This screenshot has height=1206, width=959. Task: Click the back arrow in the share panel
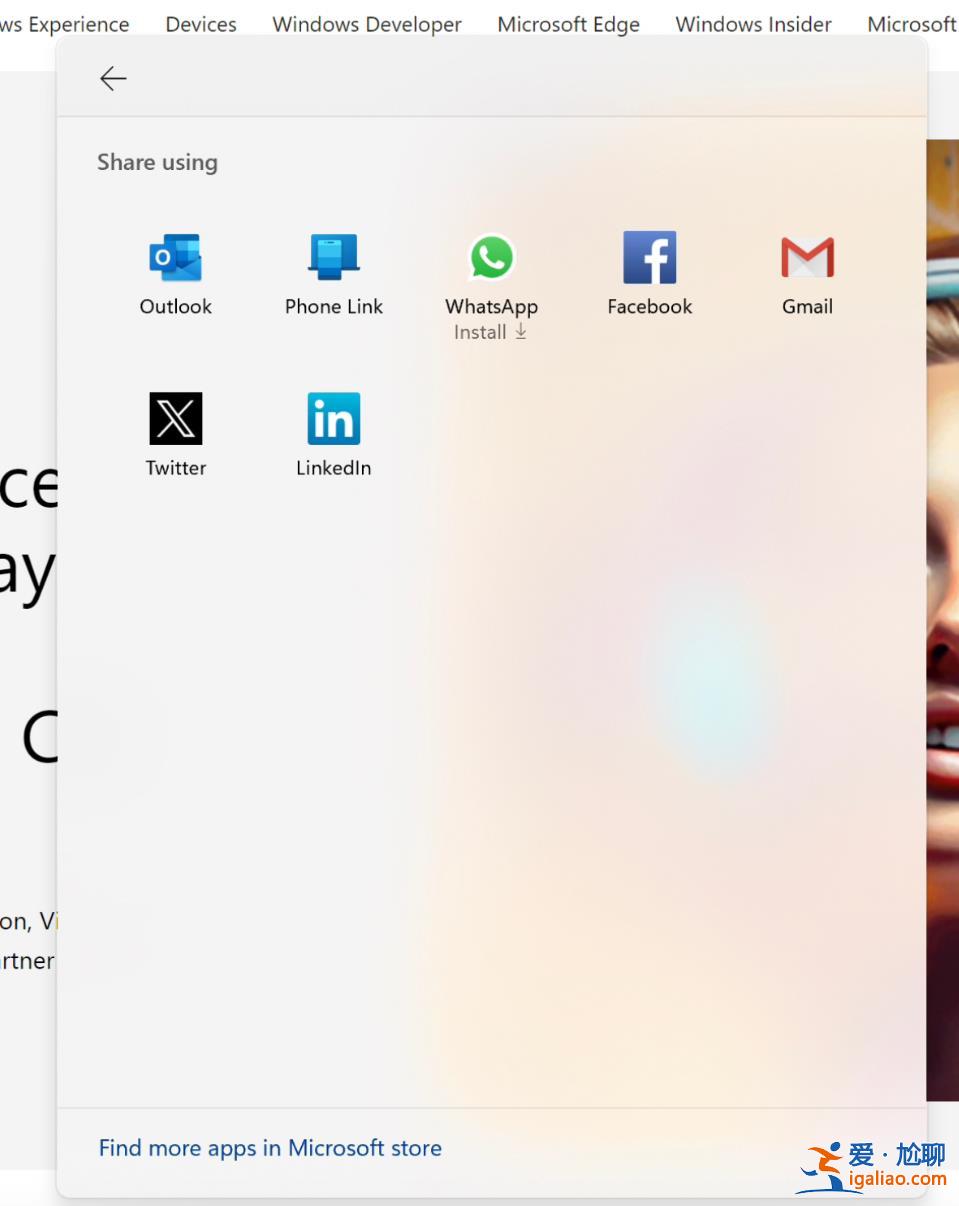click(x=112, y=78)
